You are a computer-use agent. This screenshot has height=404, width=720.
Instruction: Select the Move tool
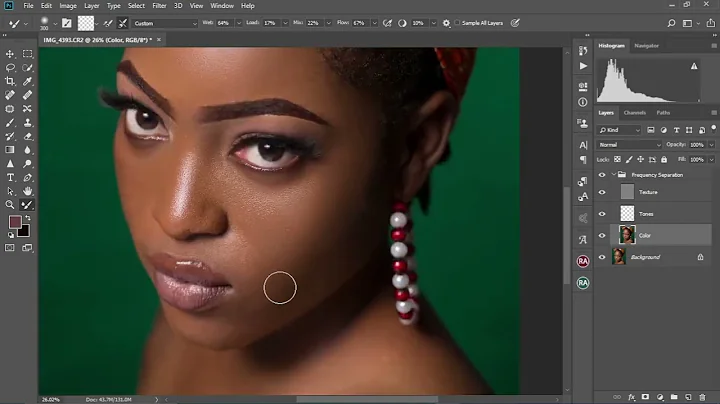[10, 54]
